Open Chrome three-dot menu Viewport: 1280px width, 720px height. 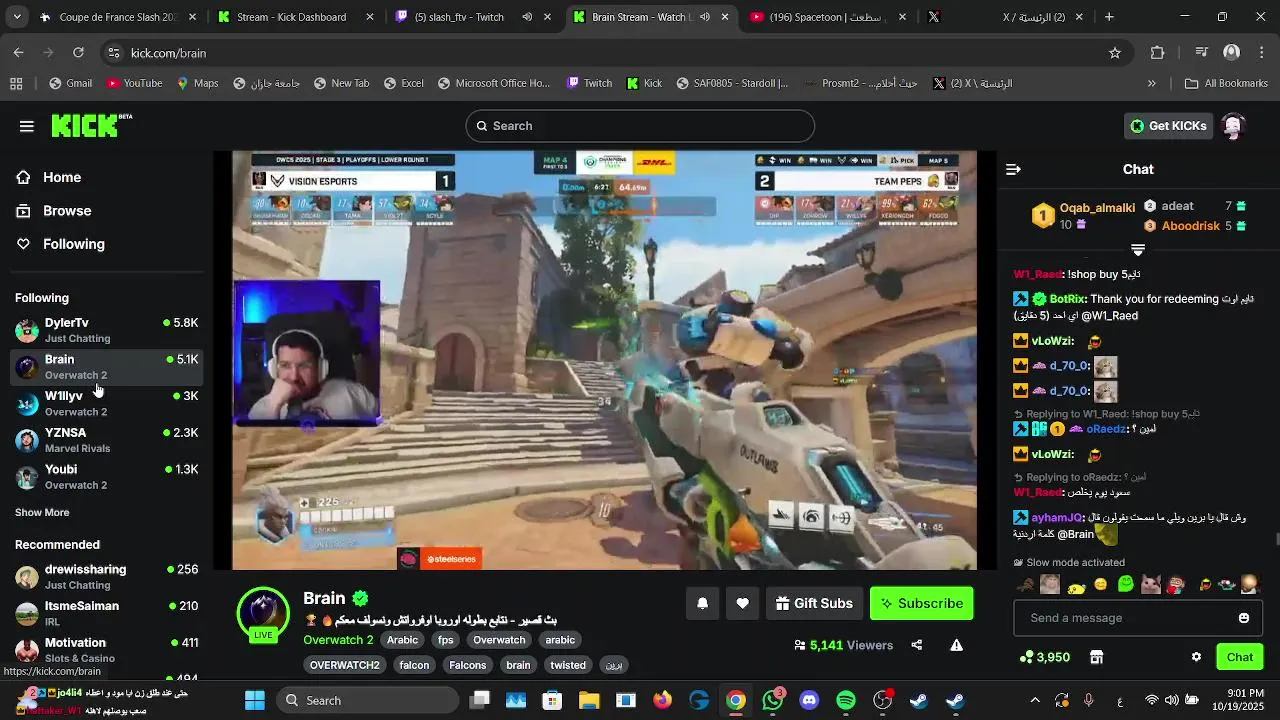click(1261, 53)
